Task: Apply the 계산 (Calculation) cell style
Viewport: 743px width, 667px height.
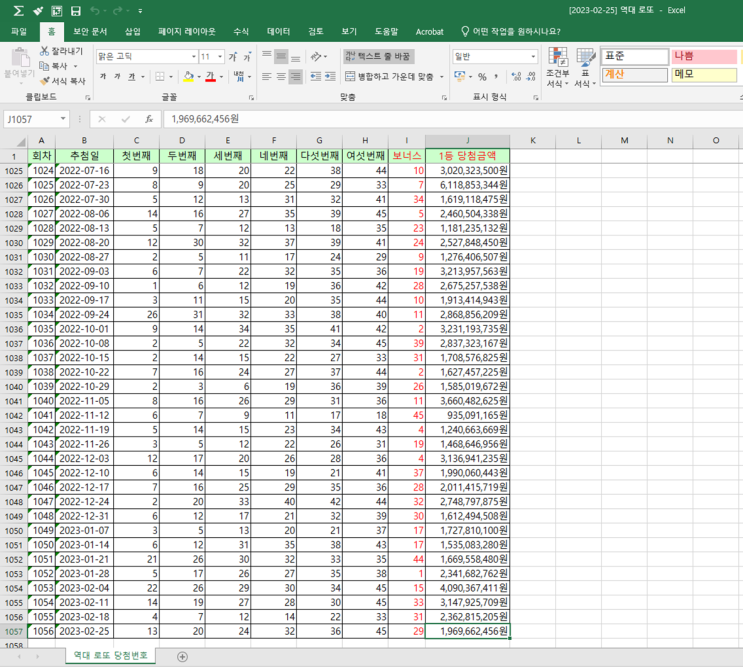Action: tap(634, 75)
